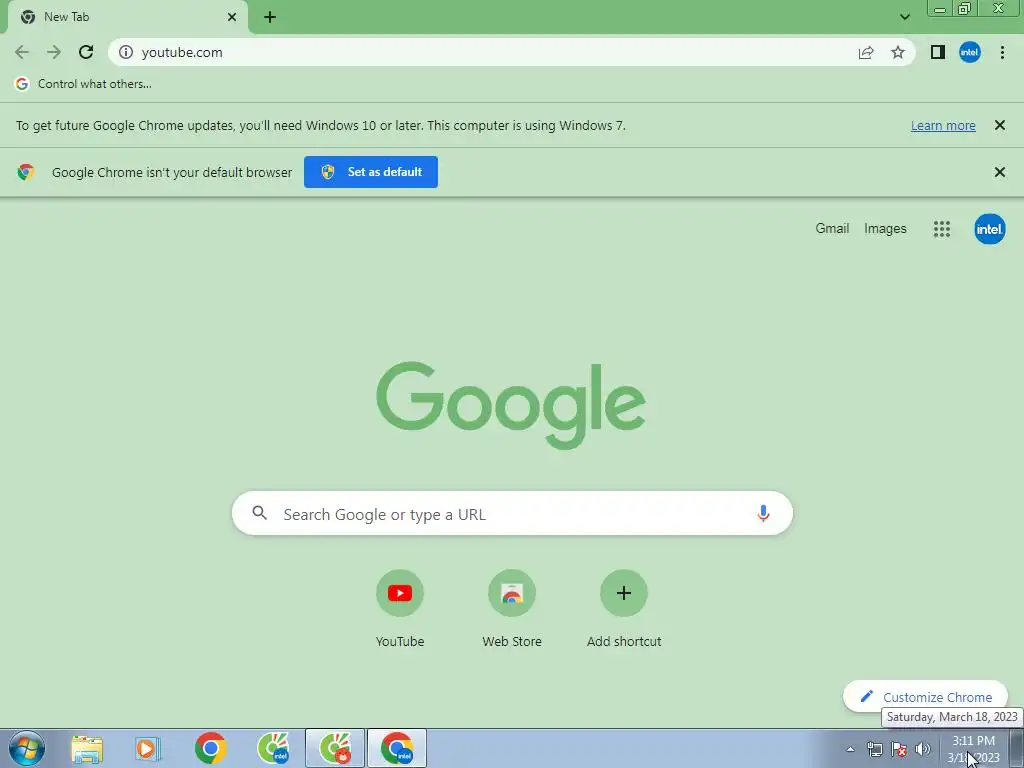Click the magnifier icon in search box
Image resolution: width=1024 pixels, height=768 pixels.
[x=259, y=513]
